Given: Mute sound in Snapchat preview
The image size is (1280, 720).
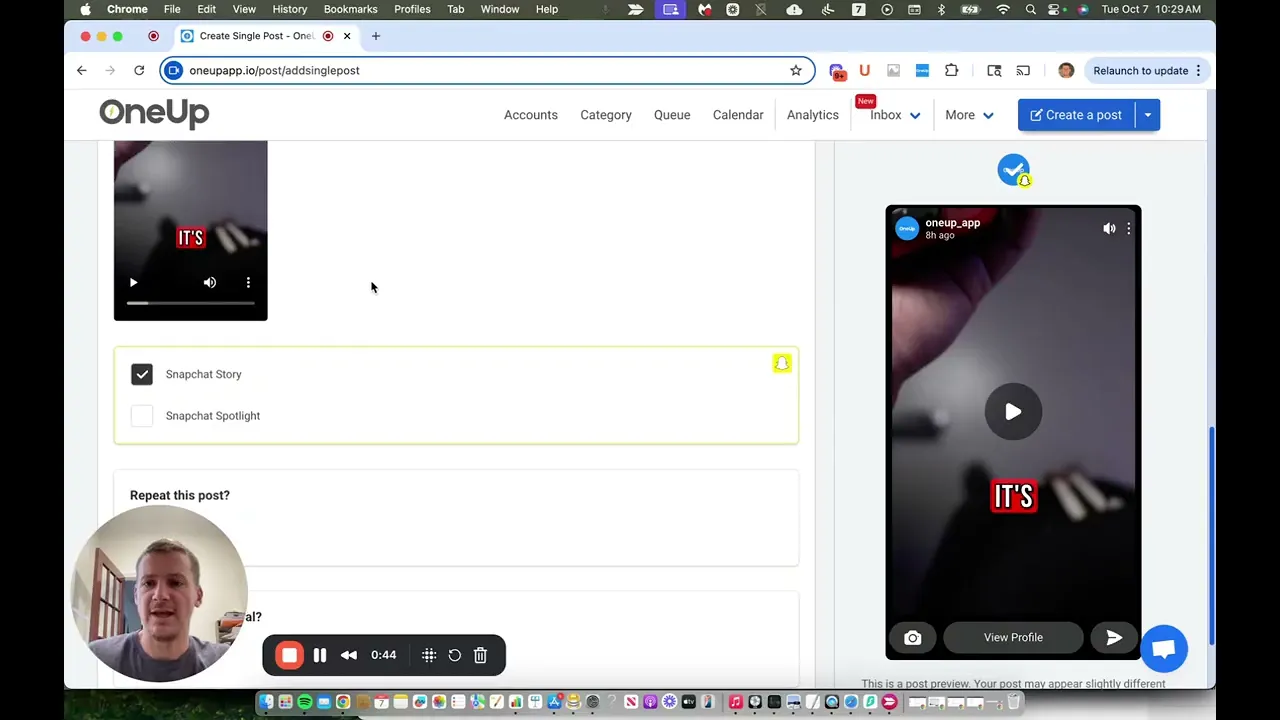Looking at the screenshot, I should click(1109, 228).
